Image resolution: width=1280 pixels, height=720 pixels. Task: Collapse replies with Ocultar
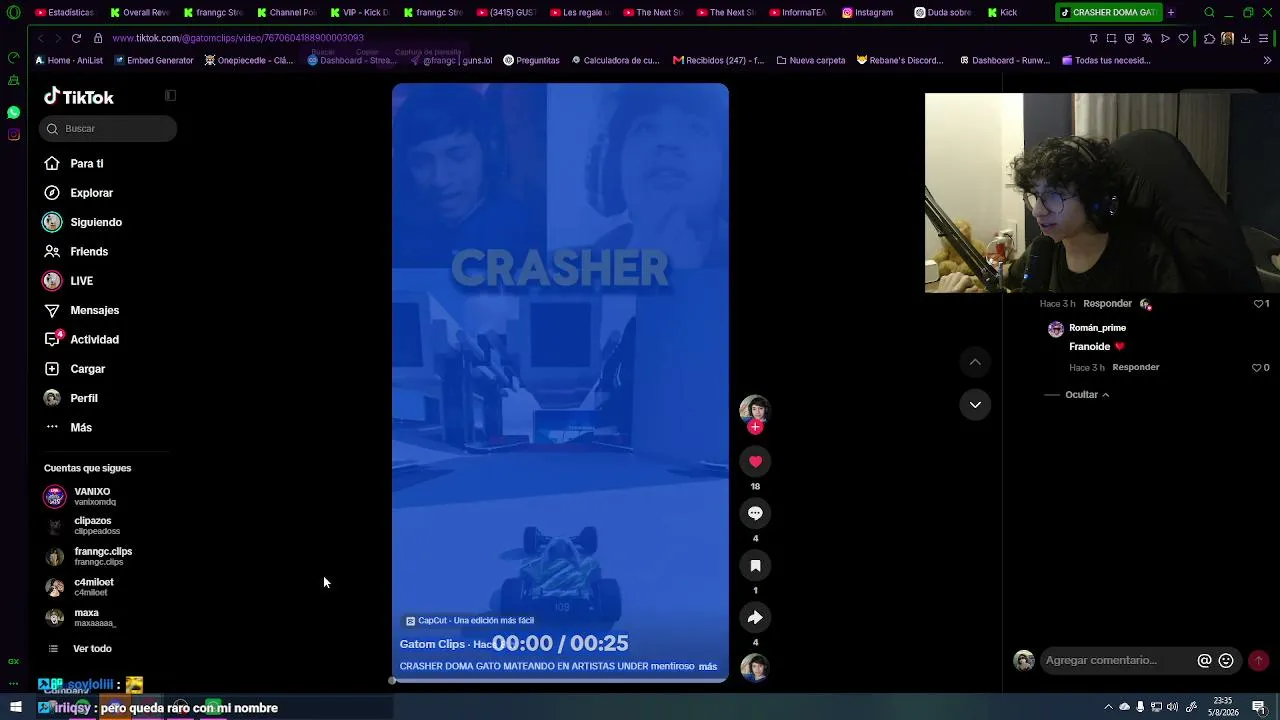click(1087, 395)
